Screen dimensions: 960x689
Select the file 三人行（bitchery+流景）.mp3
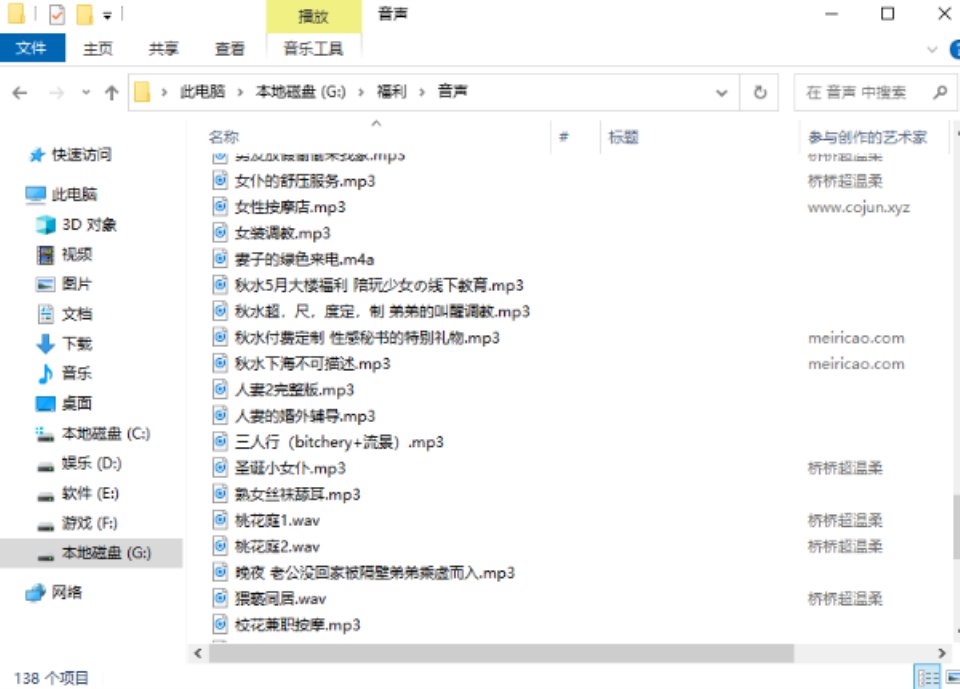339,442
